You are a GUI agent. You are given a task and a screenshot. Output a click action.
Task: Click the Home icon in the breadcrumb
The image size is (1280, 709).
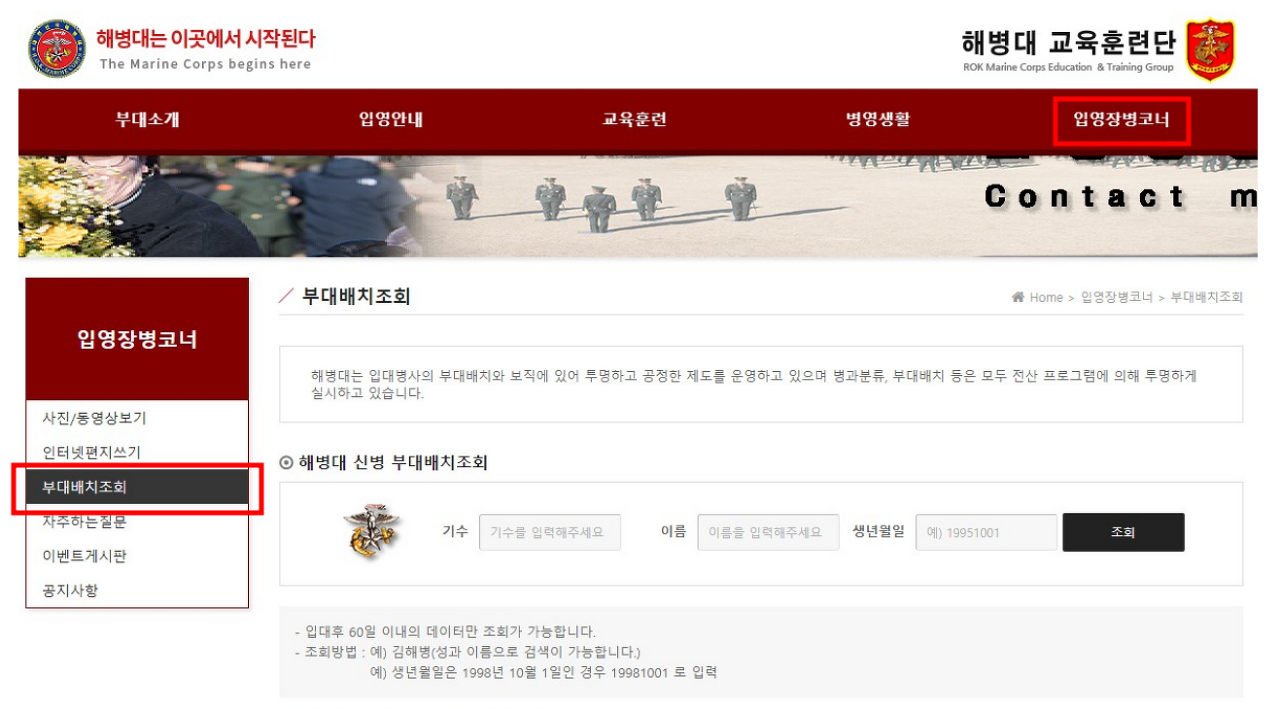click(1018, 297)
